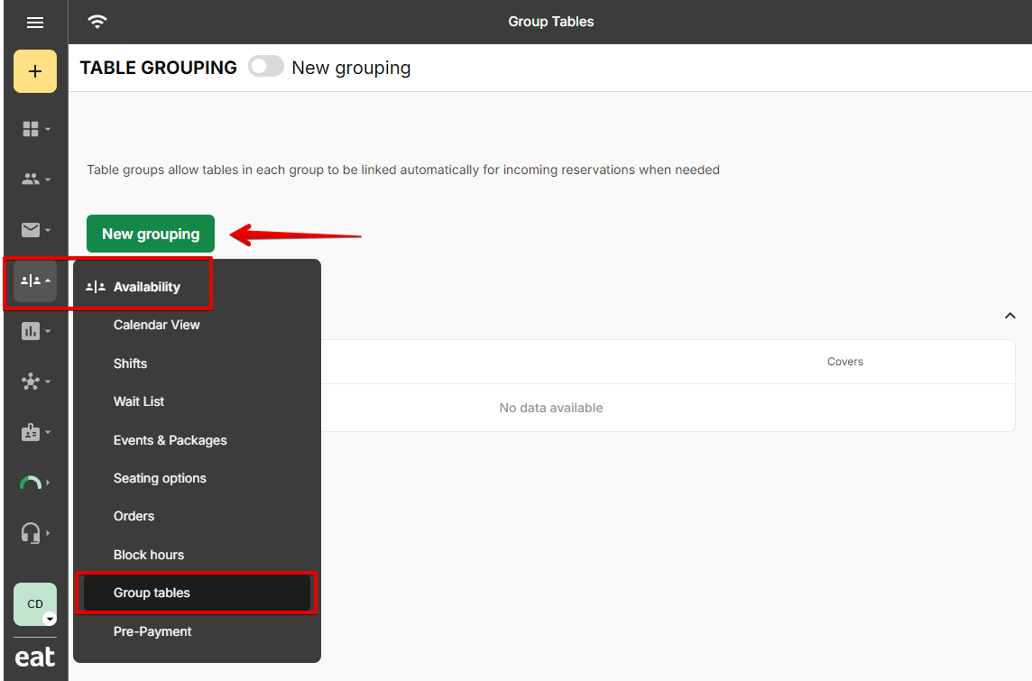
Task: Click the Covers column header
Action: [x=845, y=362]
